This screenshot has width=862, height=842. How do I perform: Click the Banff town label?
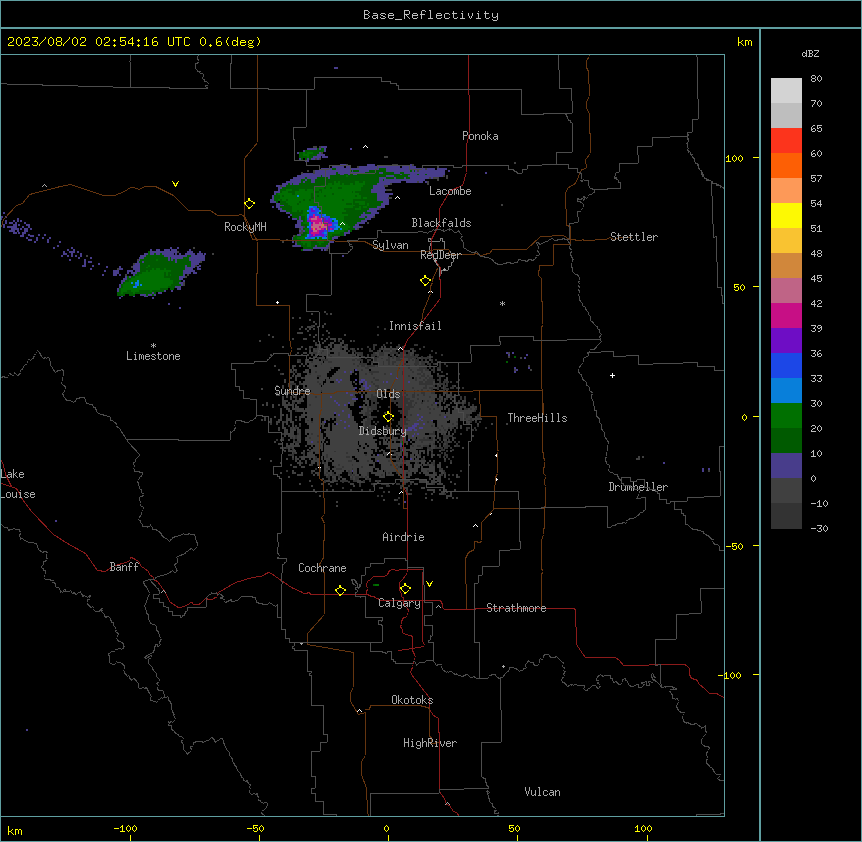point(124,567)
